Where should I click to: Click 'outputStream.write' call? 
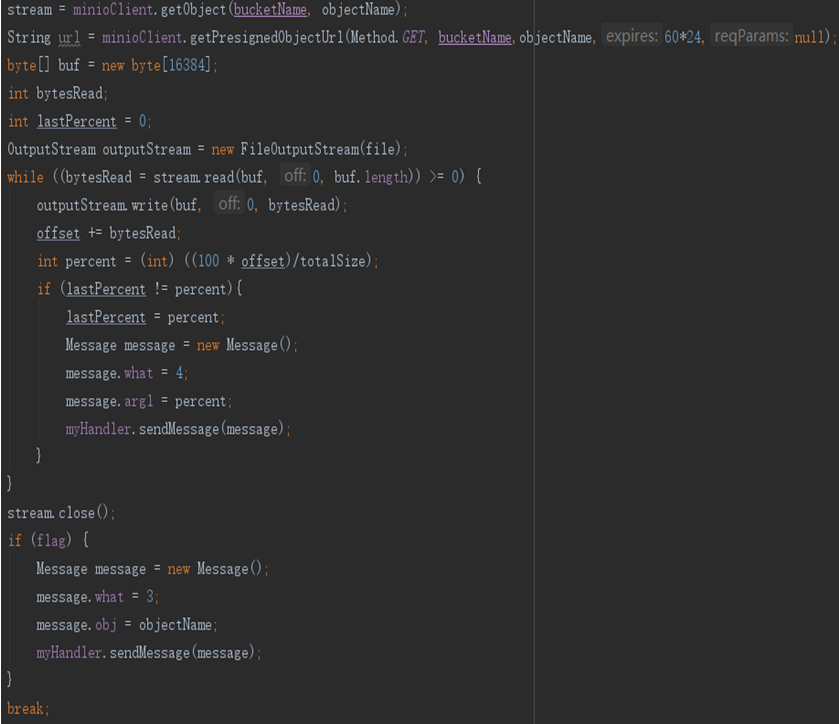pos(102,205)
